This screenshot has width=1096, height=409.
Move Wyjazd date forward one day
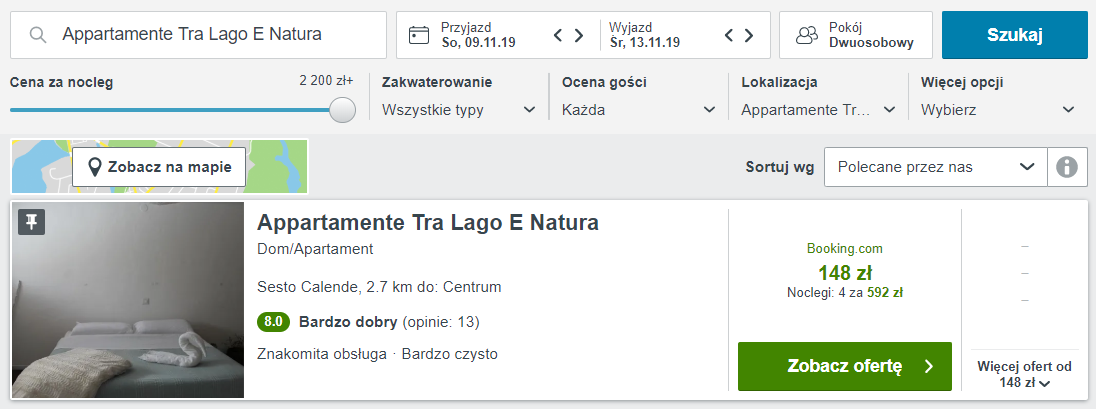pos(749,35)
